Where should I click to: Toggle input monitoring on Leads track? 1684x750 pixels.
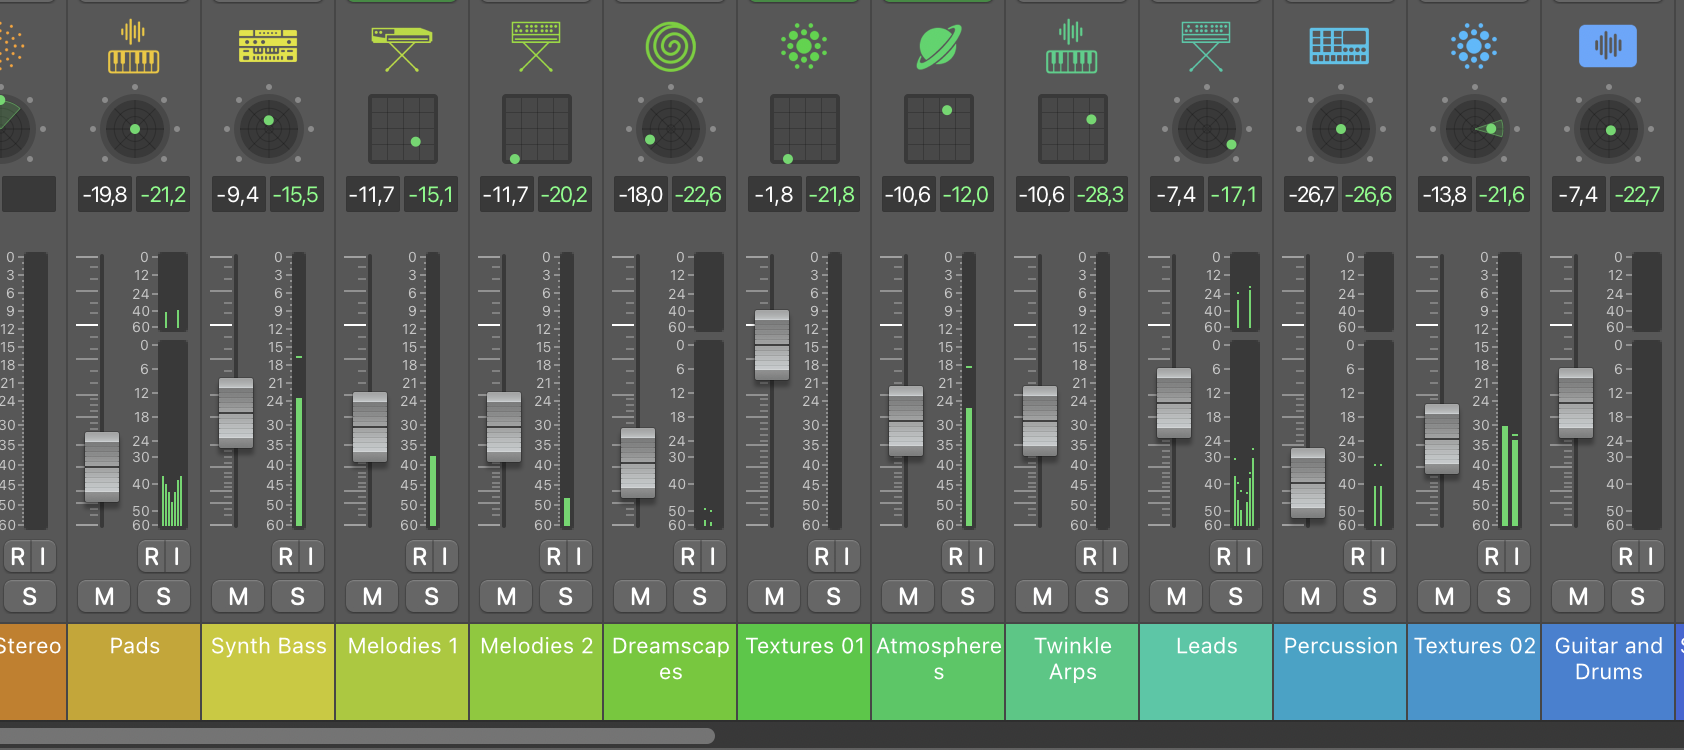(1248, 557)
